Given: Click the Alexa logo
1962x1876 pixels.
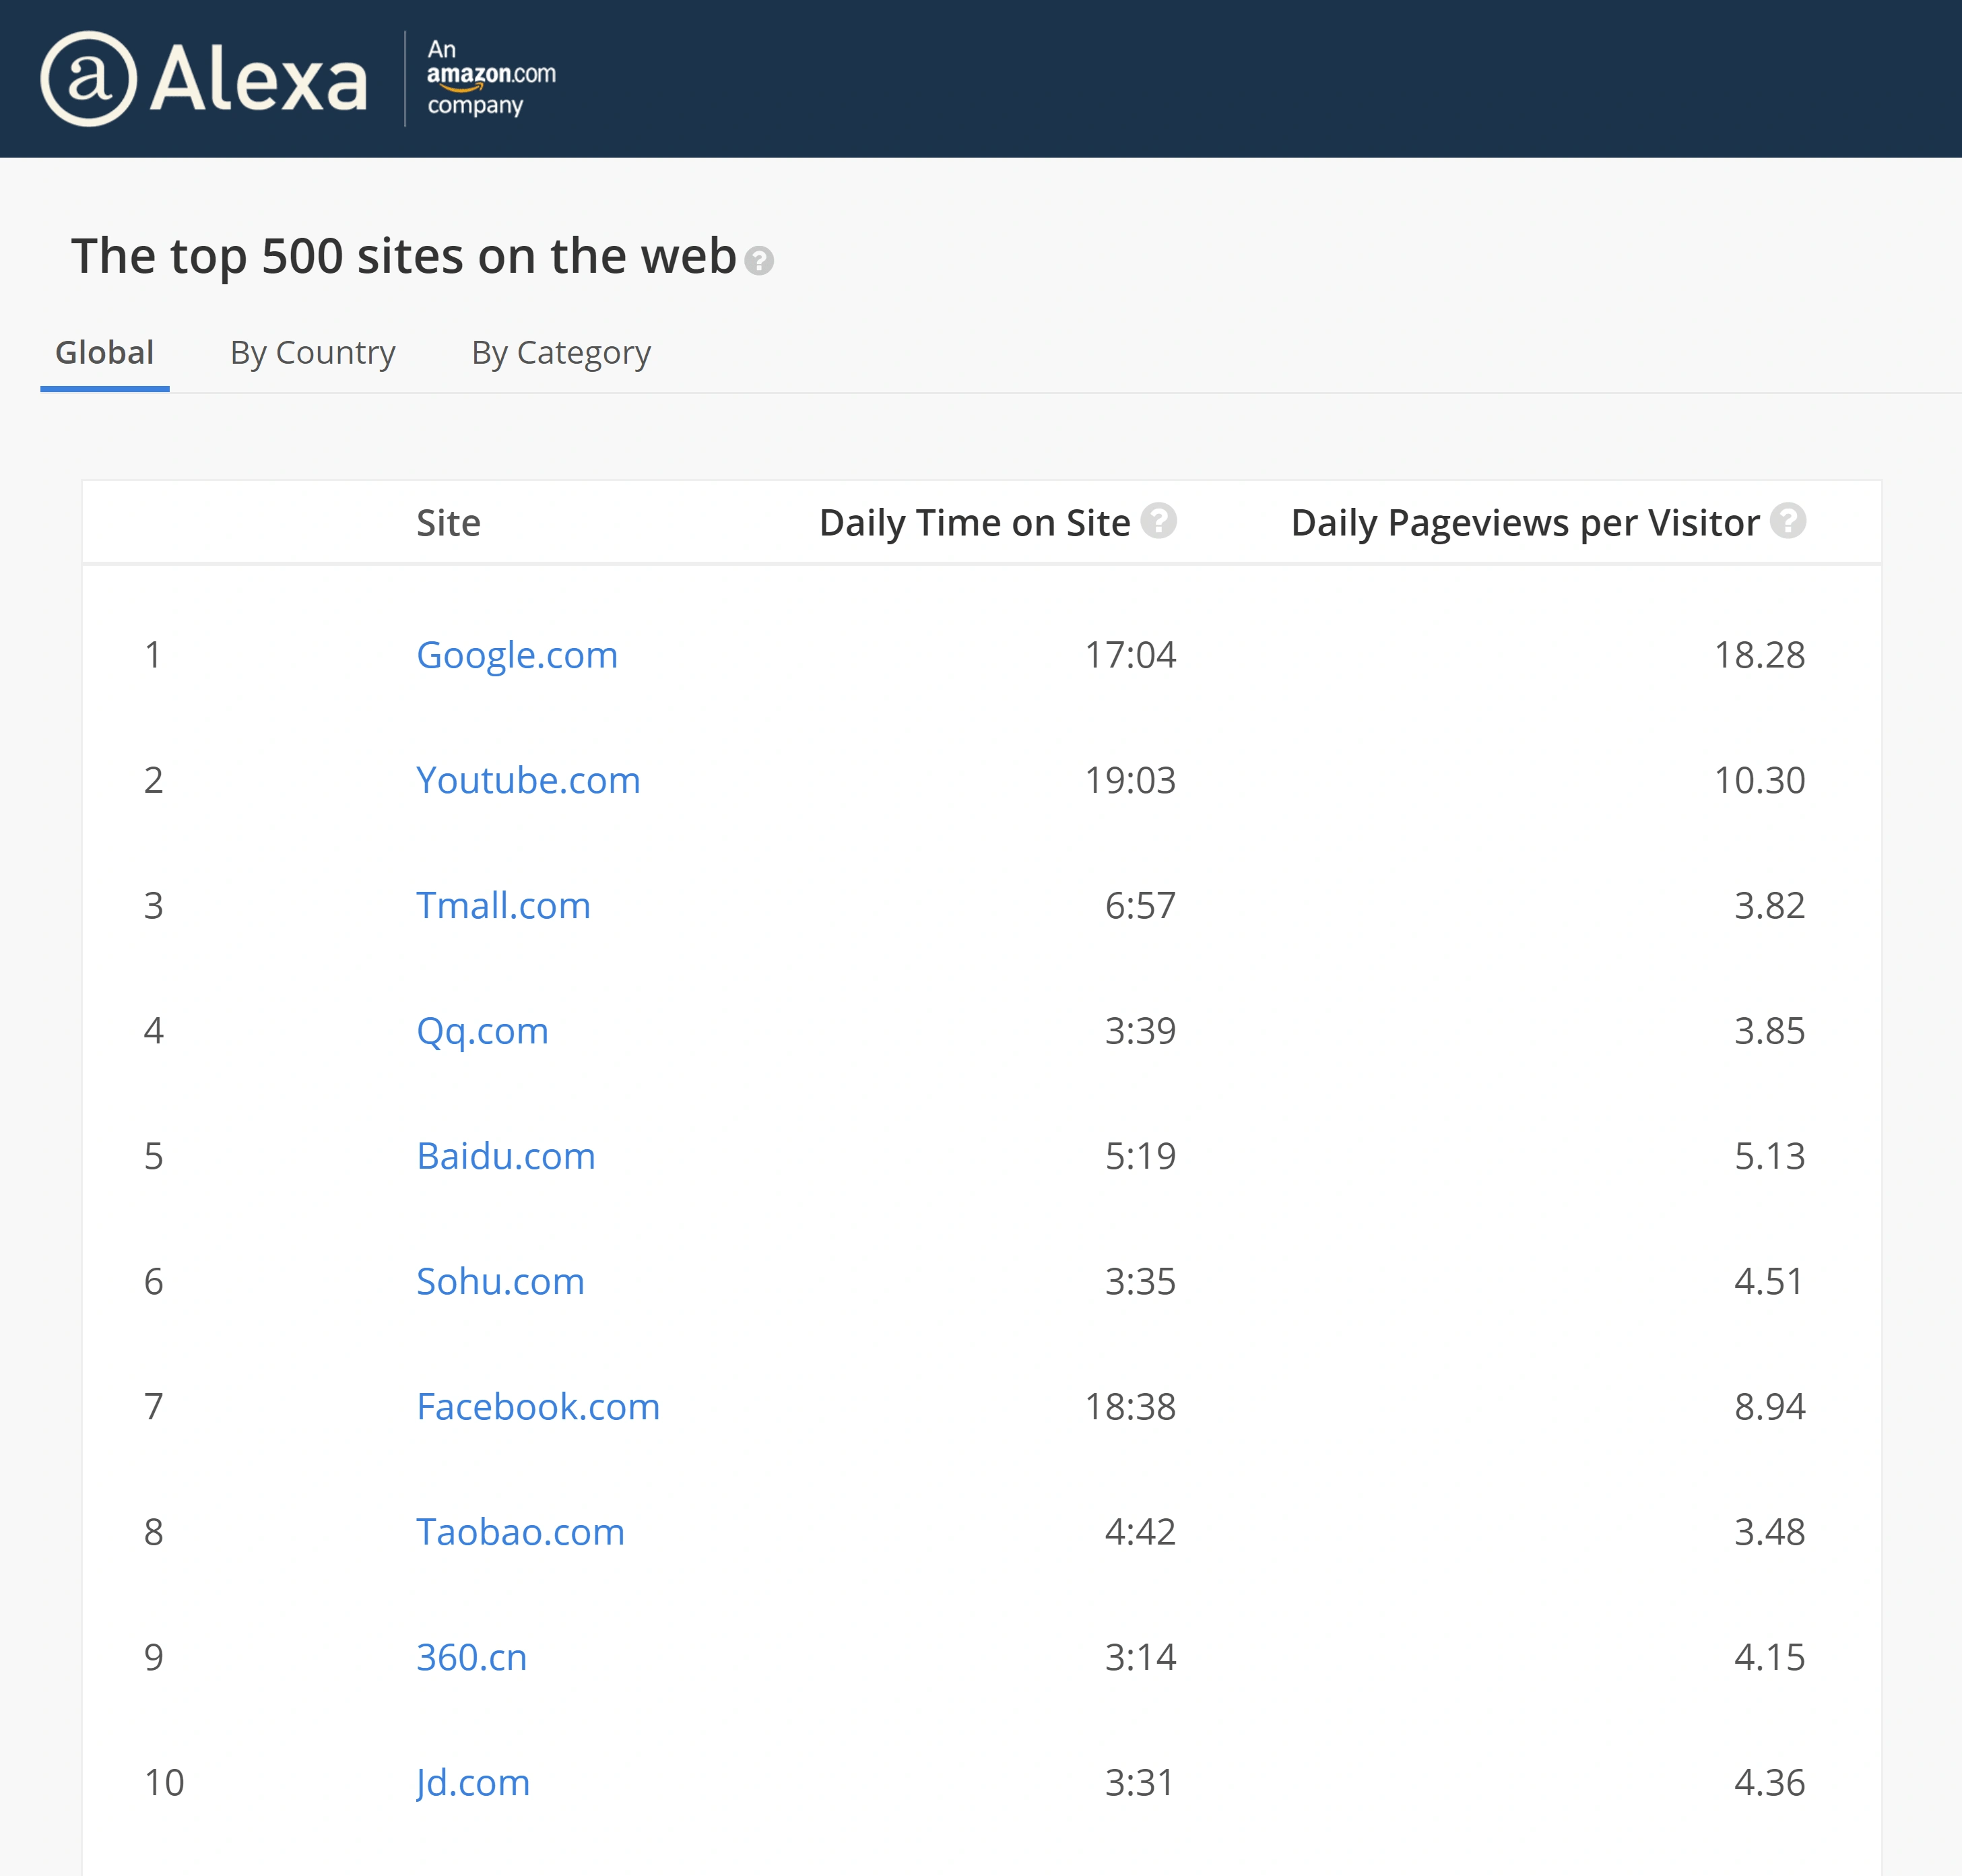Looking at the screenshot, I should click(x=204, y=79).
